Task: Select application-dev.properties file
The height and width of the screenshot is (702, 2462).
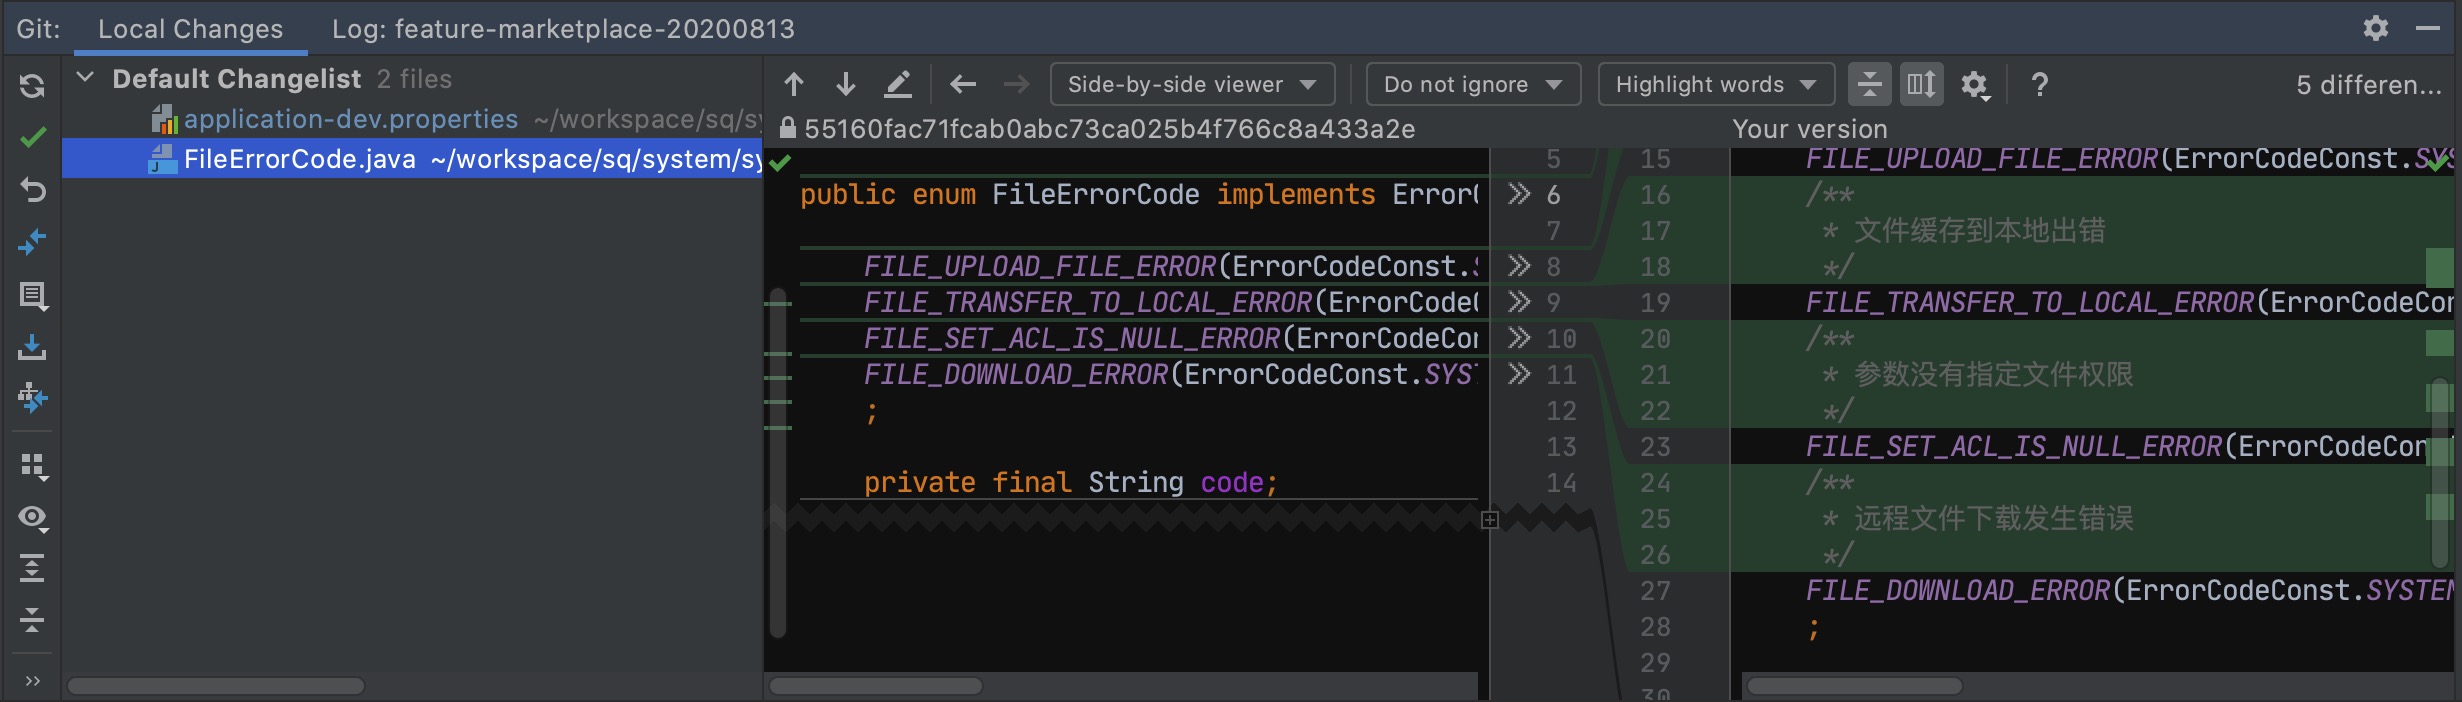Action: (412, 119)
